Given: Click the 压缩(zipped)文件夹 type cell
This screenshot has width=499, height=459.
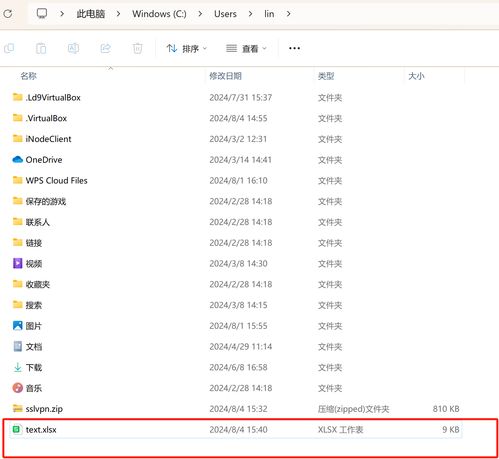Looking at the screenshot, I should pos(353,409).
